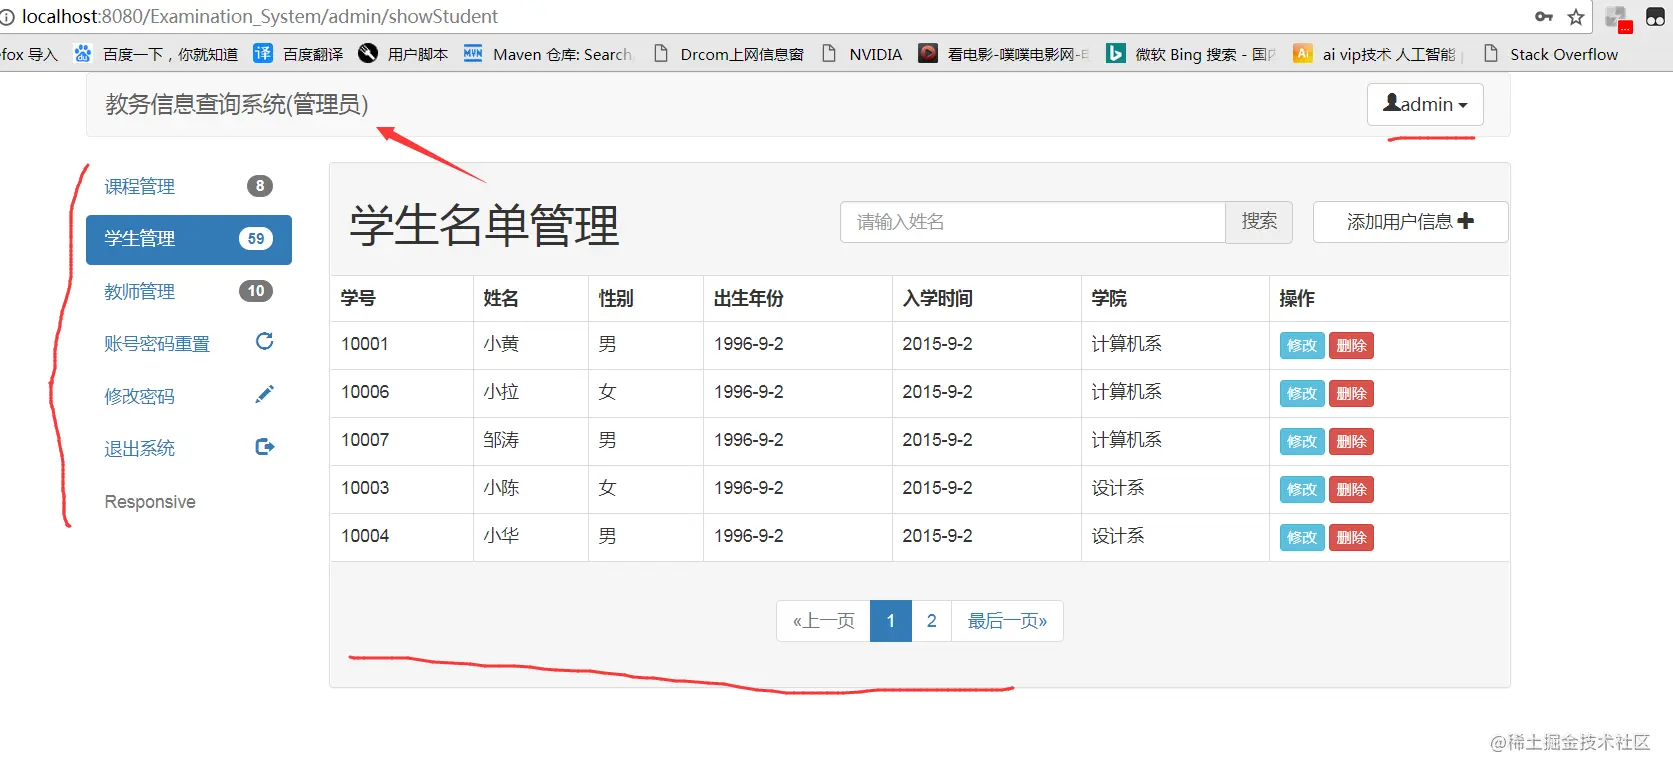Focus the 请输入姓名 search field
The height and width of the screenshot is (775, 1673).
click(1033, 222)
